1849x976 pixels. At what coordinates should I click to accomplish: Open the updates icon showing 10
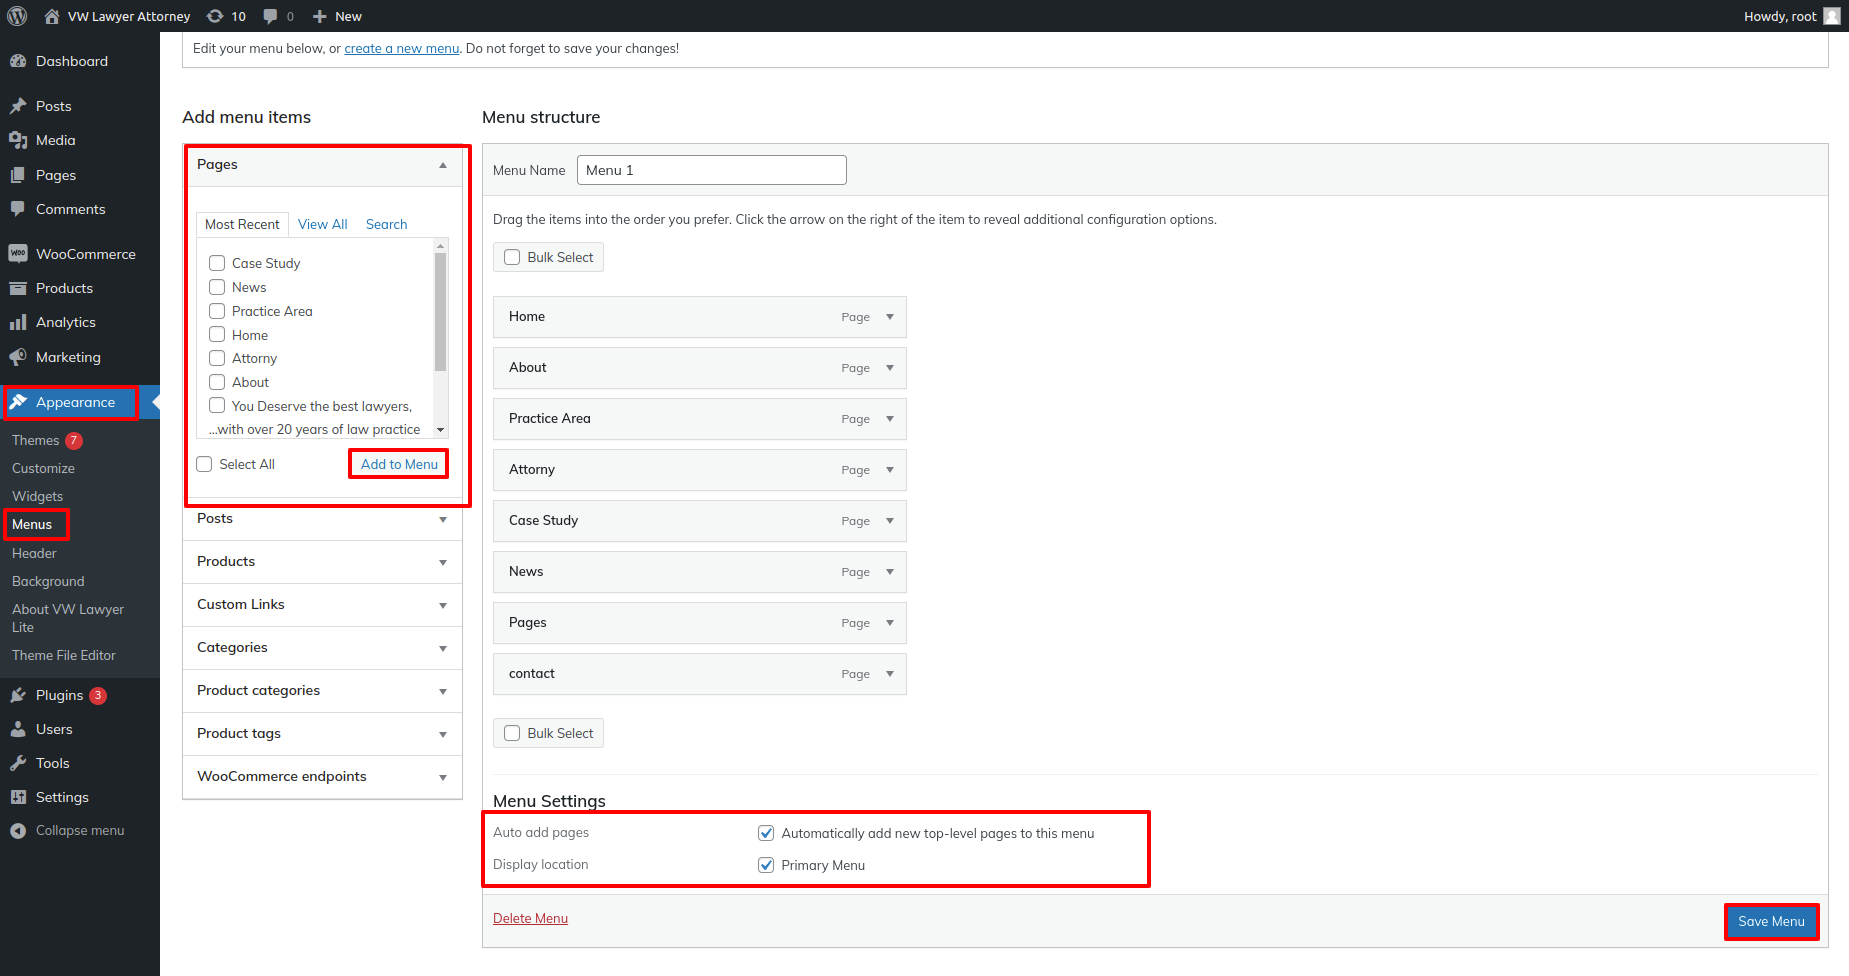[215, 16]
